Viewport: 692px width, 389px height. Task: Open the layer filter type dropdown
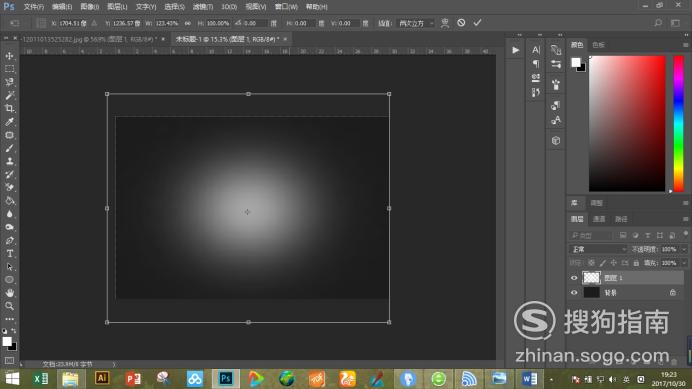[590, 235]
